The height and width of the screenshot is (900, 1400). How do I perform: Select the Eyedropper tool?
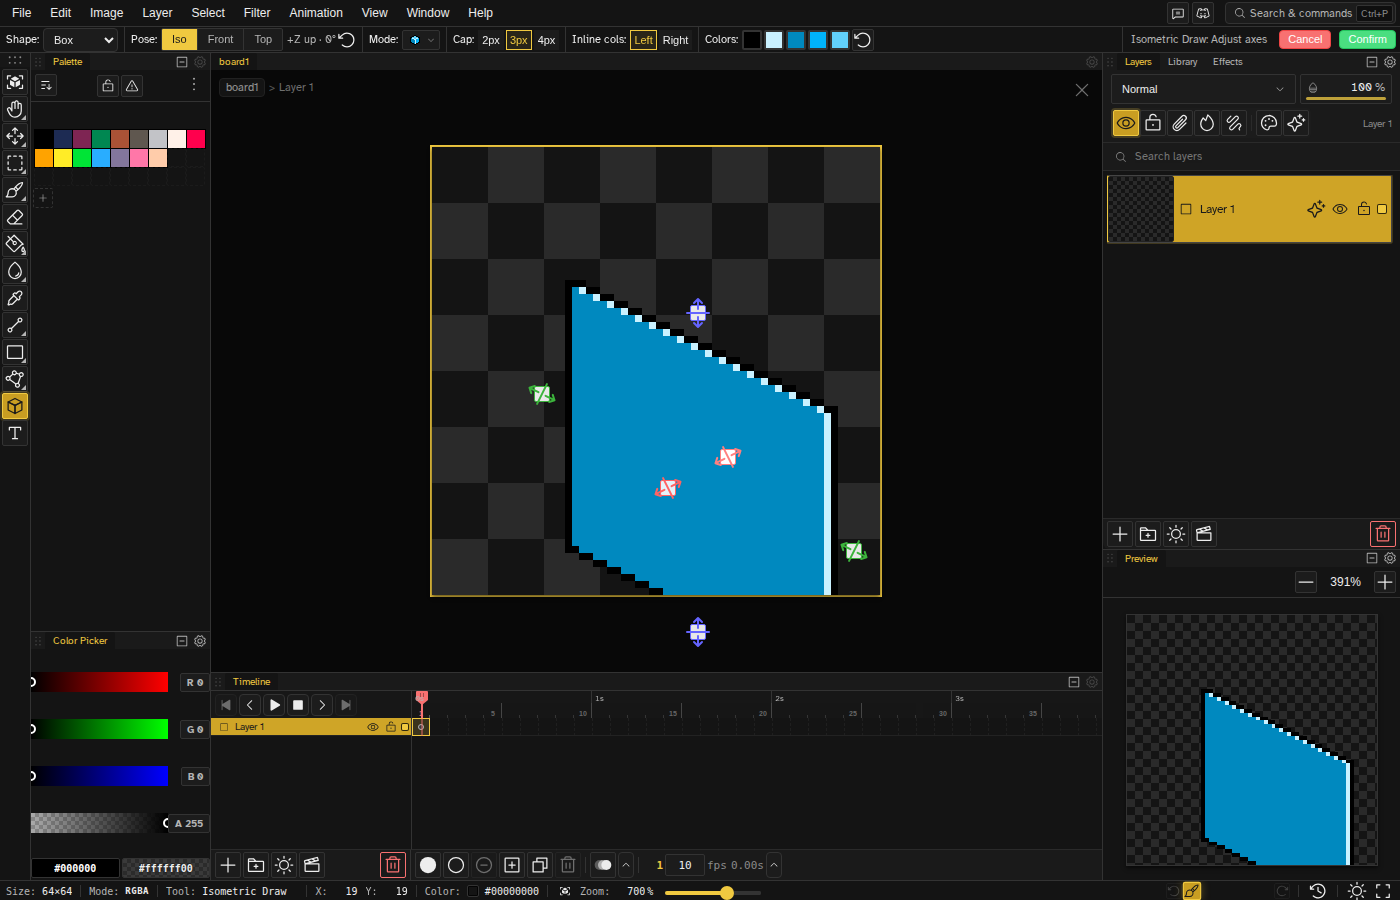(x=15, y=298)
